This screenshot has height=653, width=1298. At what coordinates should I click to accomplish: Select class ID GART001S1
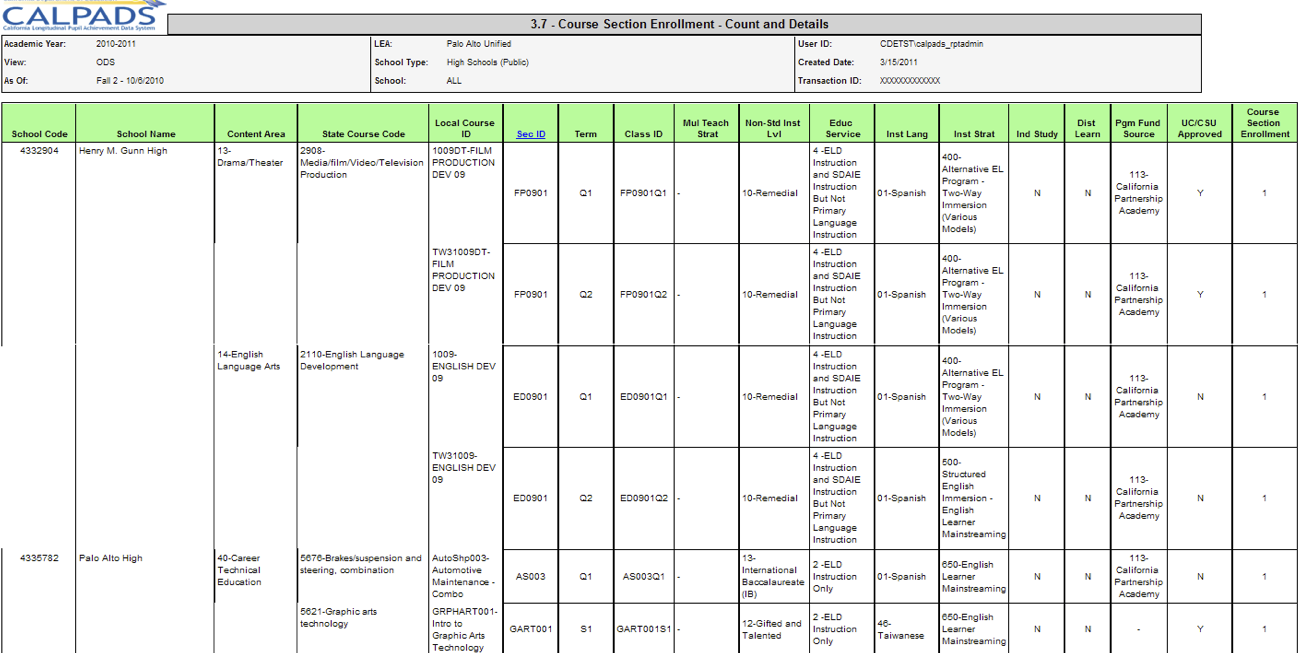click(x=643, y=629)
